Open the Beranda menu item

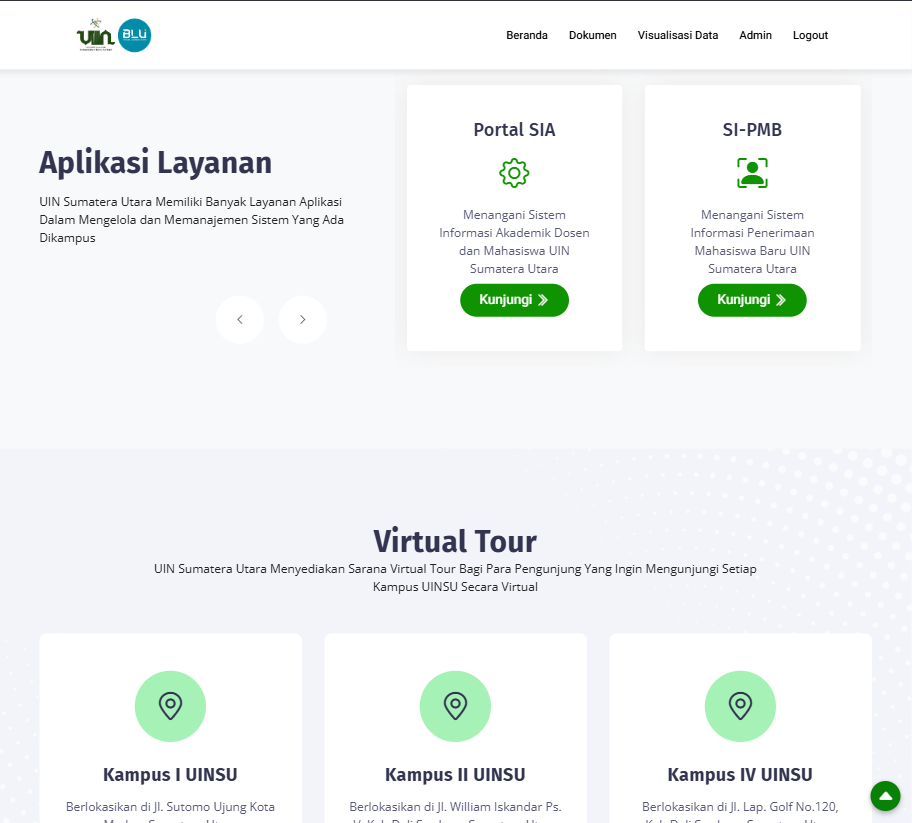point(526,35)
